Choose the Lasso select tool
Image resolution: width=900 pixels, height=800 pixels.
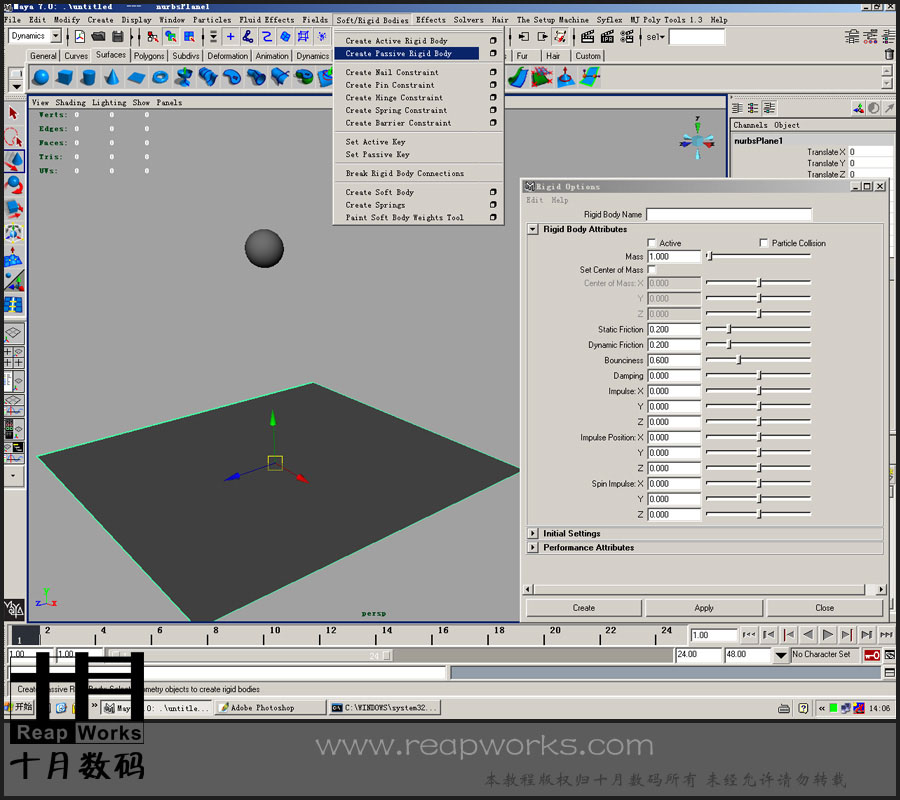14,138
